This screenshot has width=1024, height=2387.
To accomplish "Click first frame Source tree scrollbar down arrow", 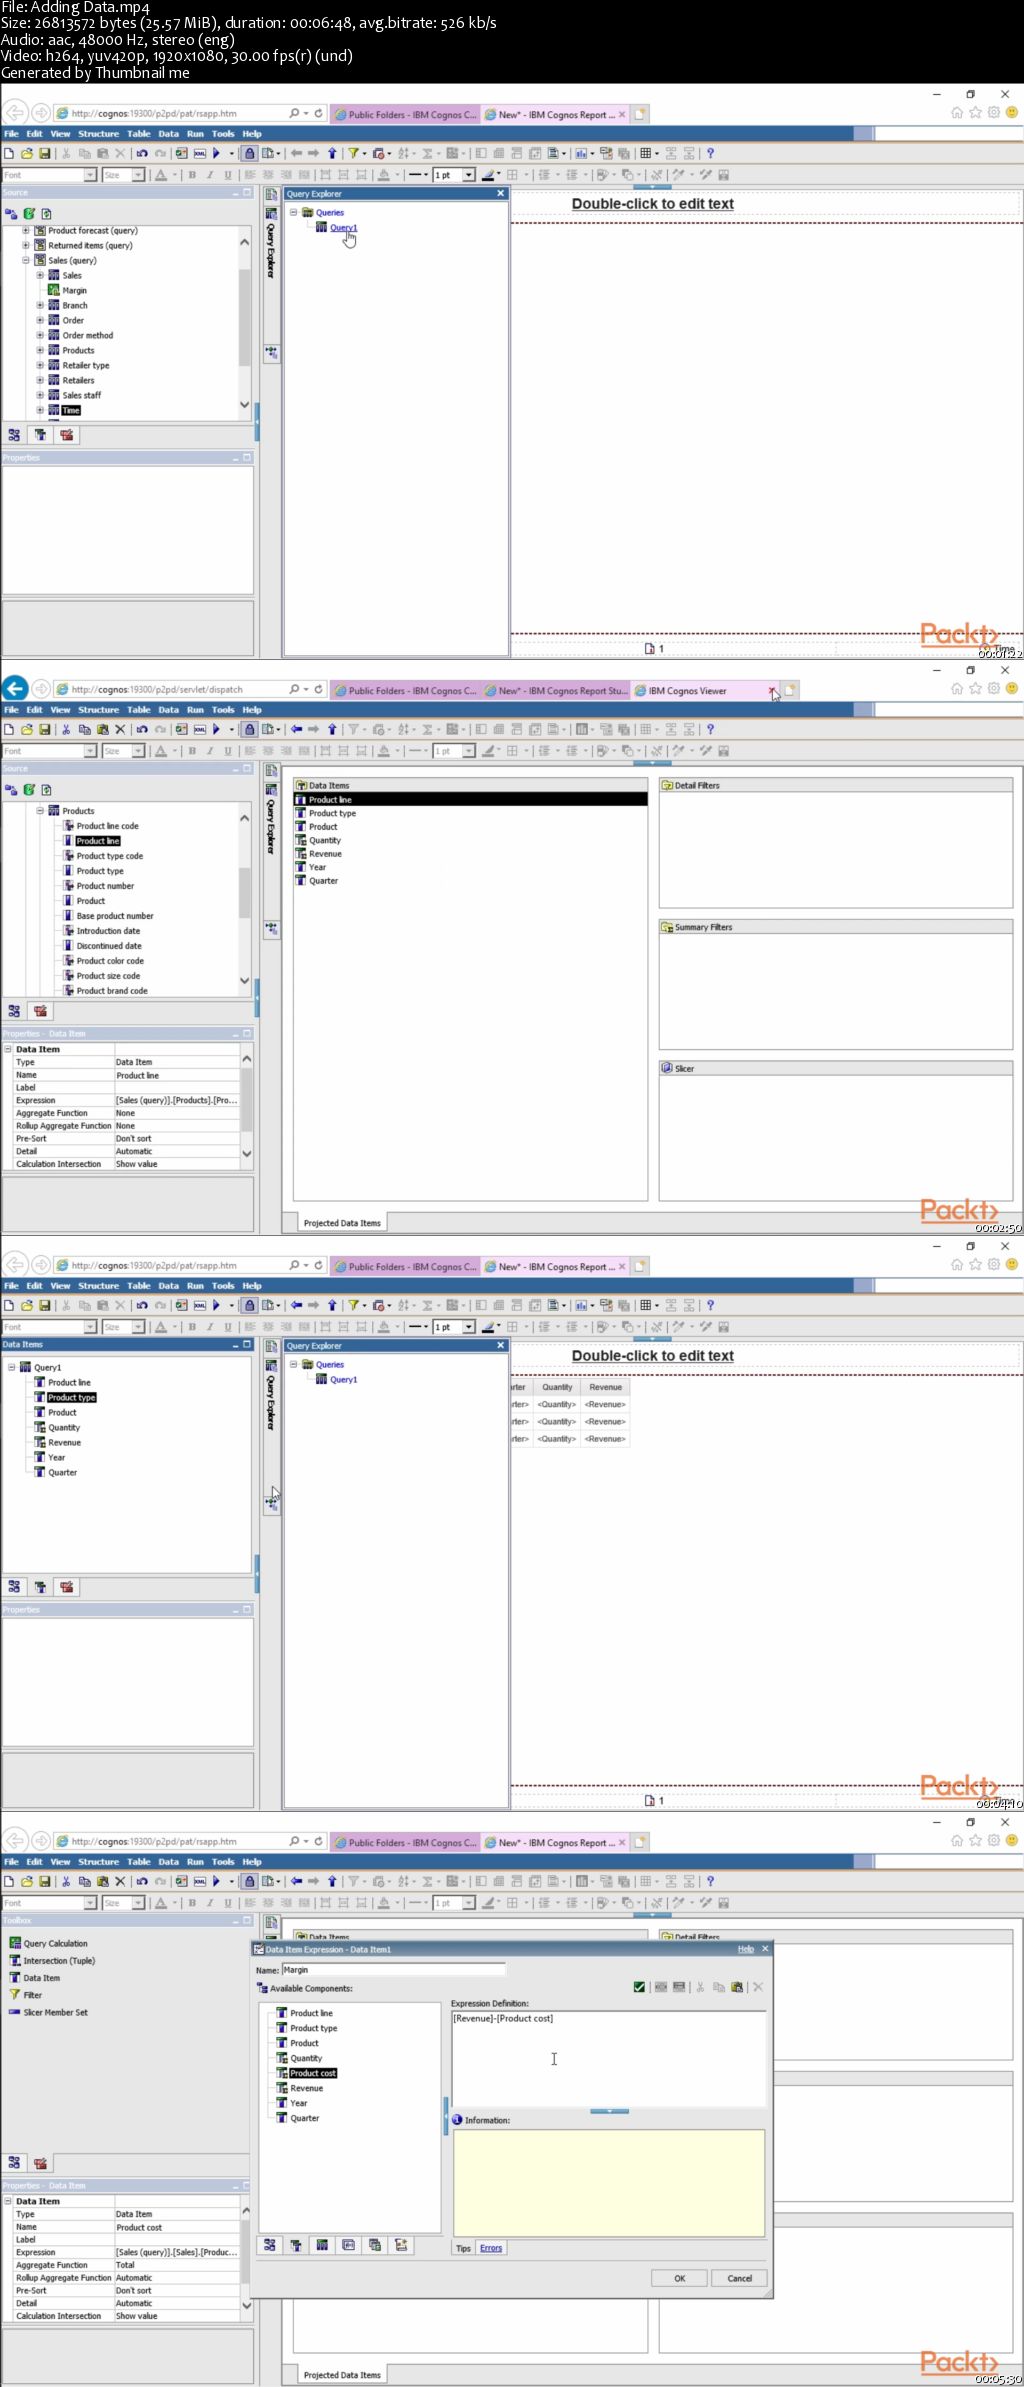I will point(245,405).
